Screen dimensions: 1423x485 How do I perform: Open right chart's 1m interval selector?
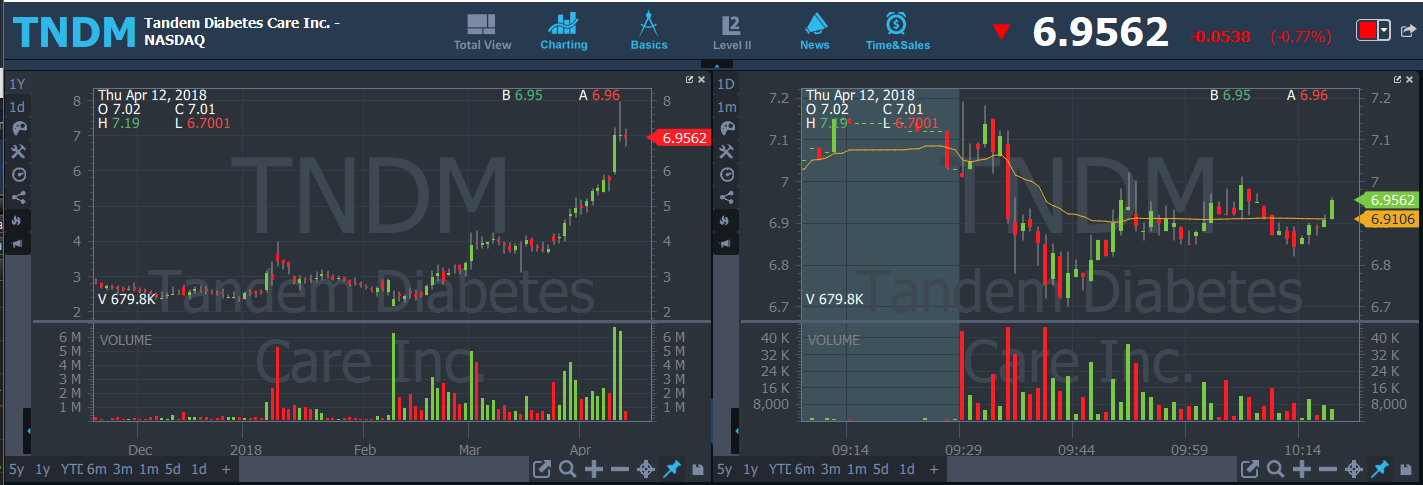(x=726, y=106)
